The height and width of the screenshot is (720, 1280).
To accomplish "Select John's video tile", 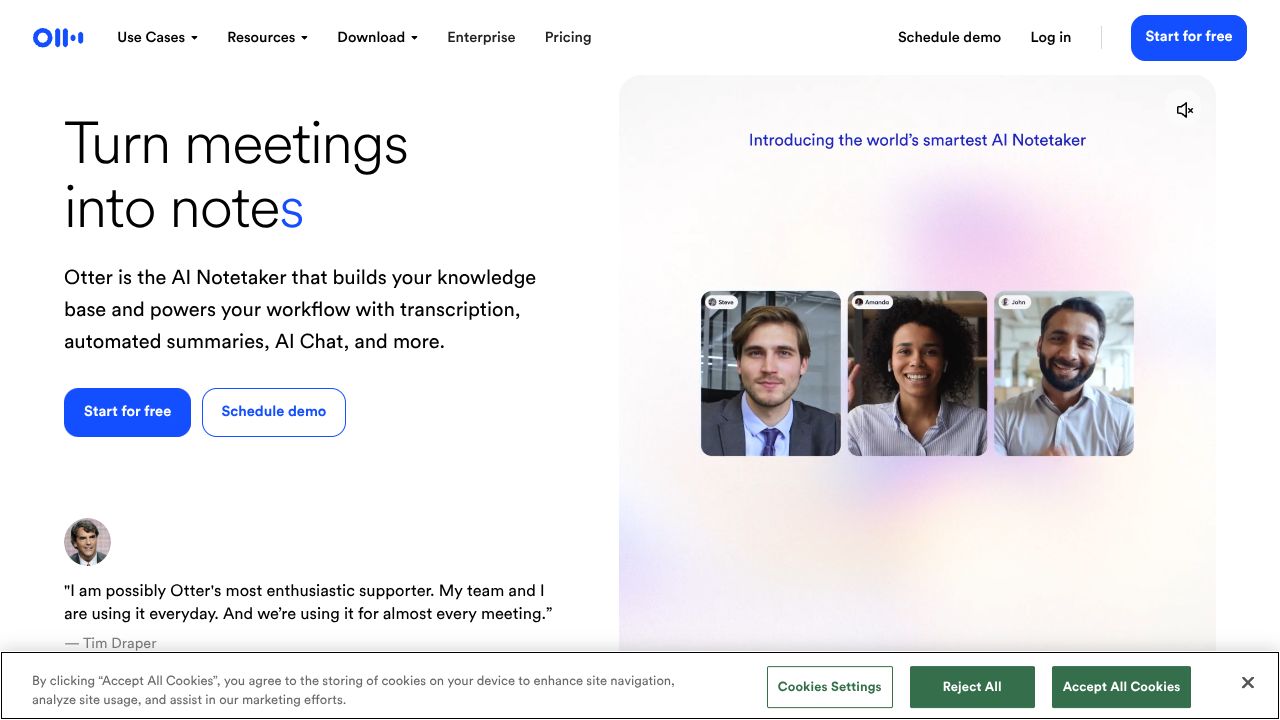I will tap(1064, 374).
